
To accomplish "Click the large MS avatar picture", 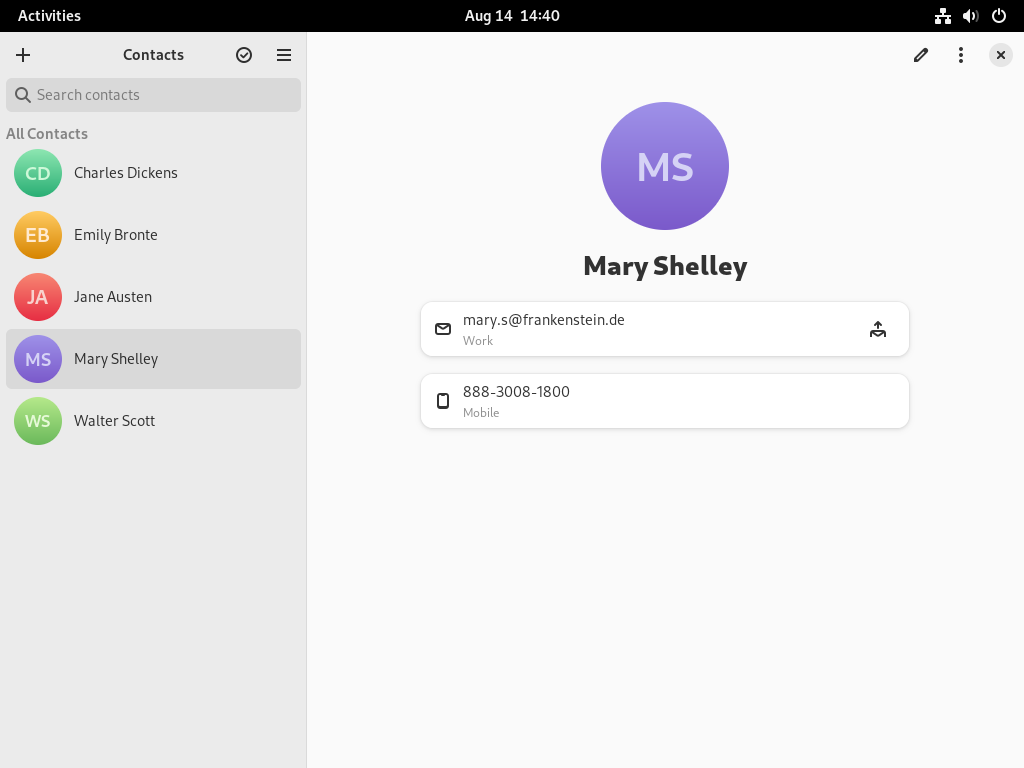I will (x=665, y=166).
